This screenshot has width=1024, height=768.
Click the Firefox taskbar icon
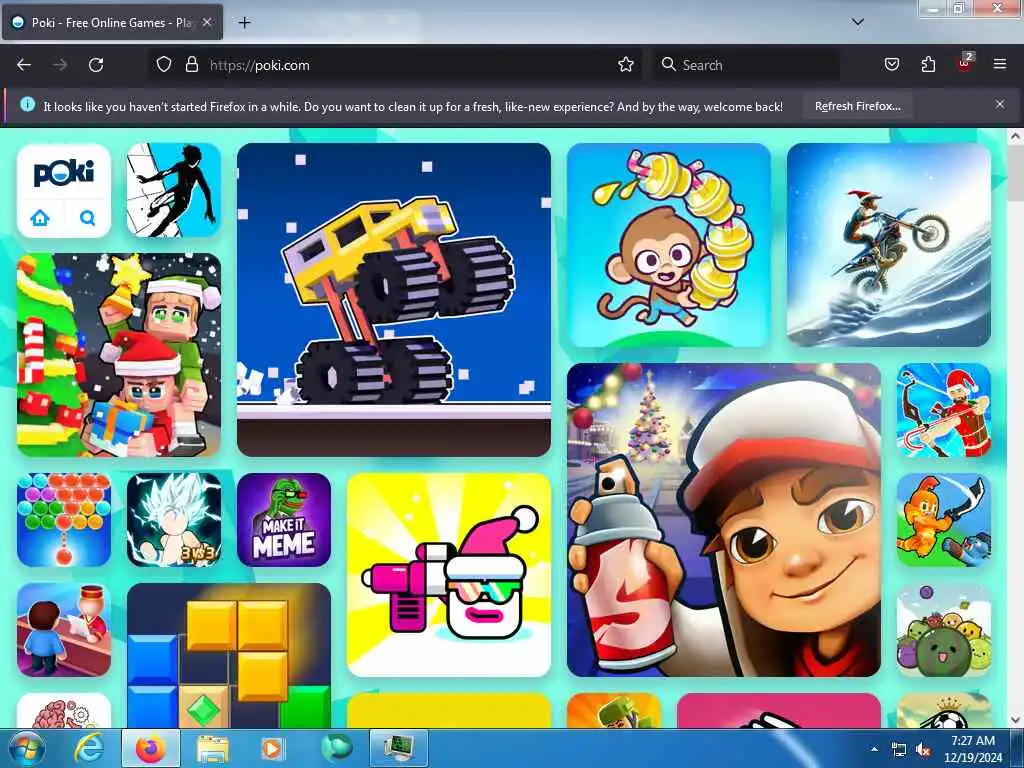(x=150, y=748)
